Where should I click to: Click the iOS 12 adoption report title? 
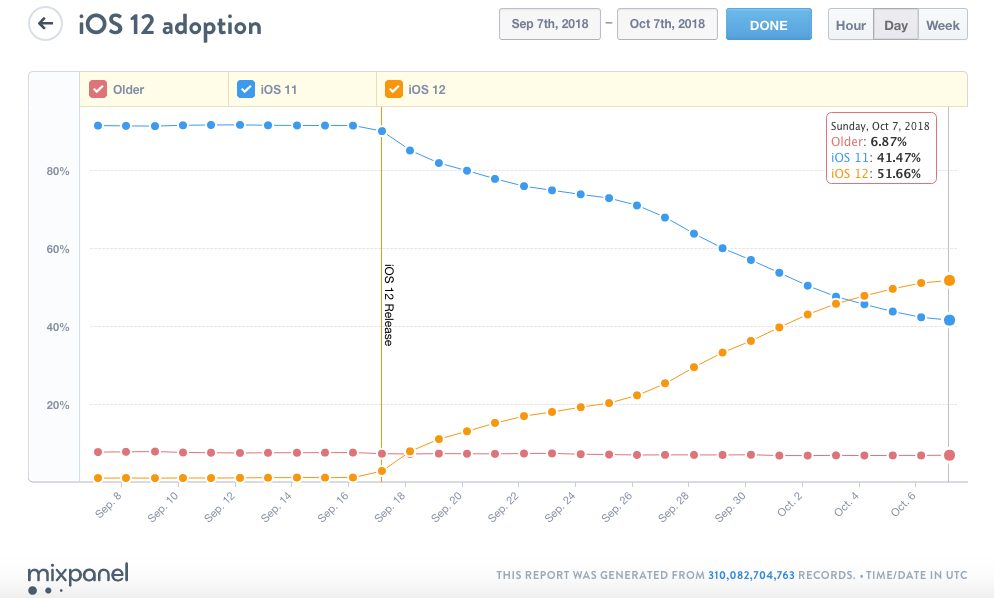click(170, 25)
